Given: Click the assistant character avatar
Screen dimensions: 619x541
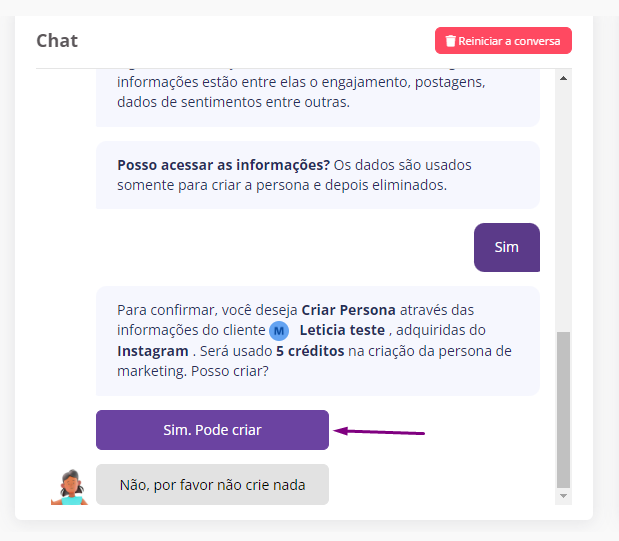Looking at the screenshot, I should click(x=69, y=487).
